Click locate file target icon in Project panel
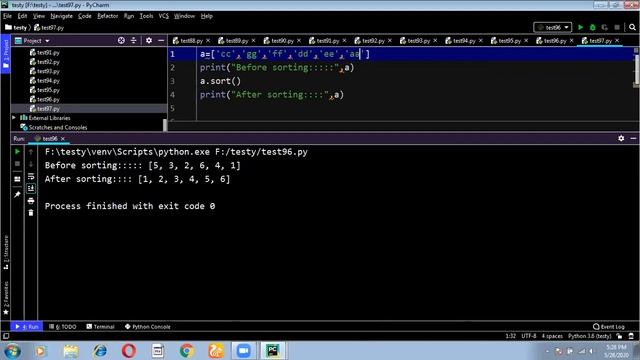 pyautogui.click(x=121, y=40)
